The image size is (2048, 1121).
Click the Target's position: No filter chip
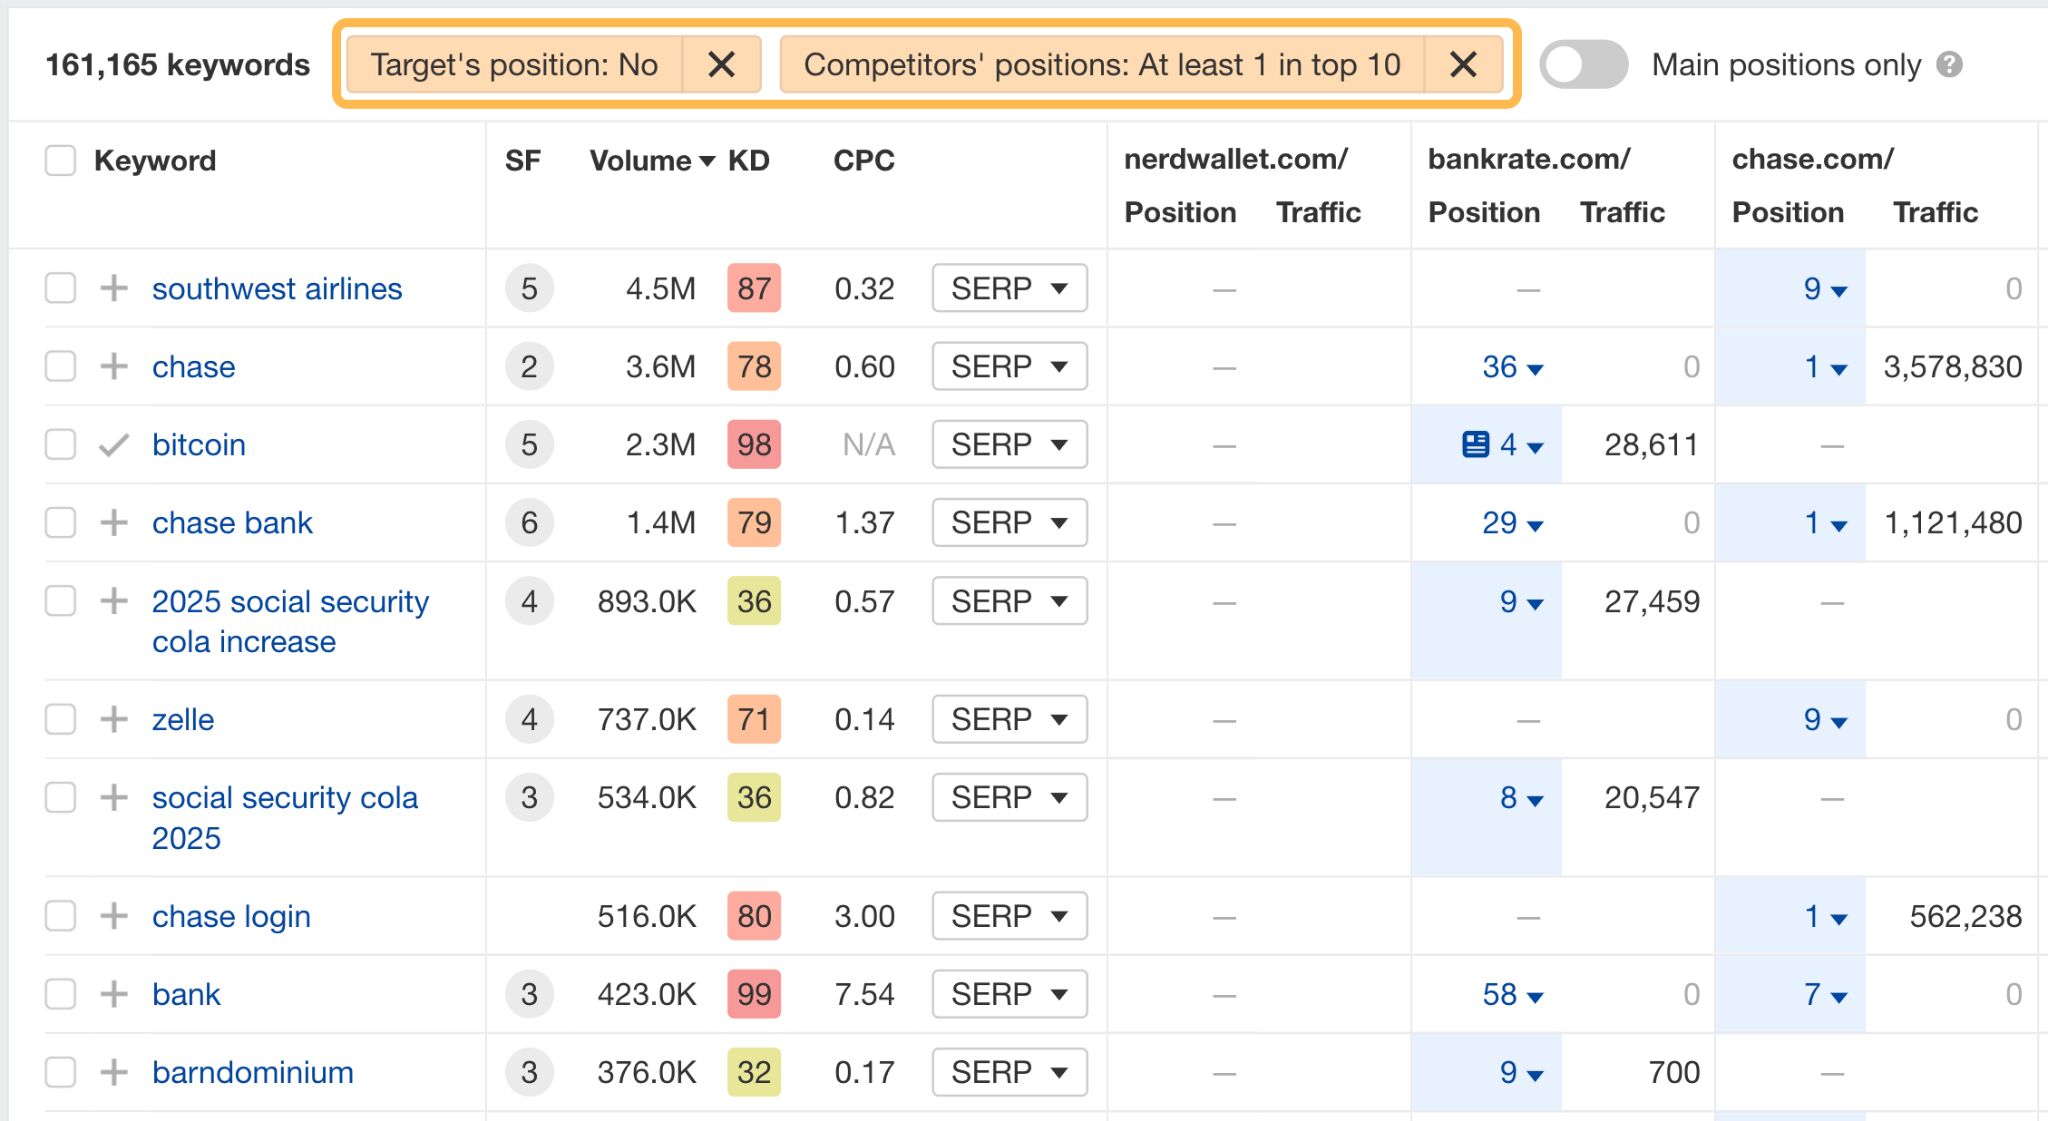pos(514,64)
